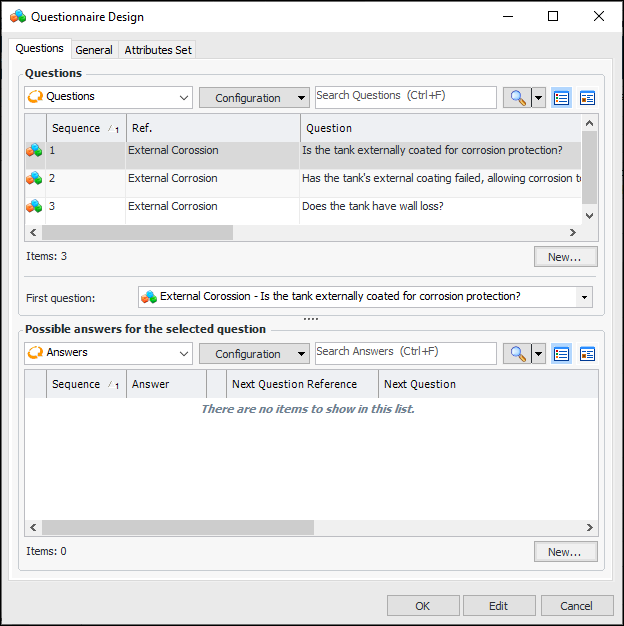This screenshot has width=624, height=626.
Task: Click the icon of question row 3
Action: tap(35, 207)
